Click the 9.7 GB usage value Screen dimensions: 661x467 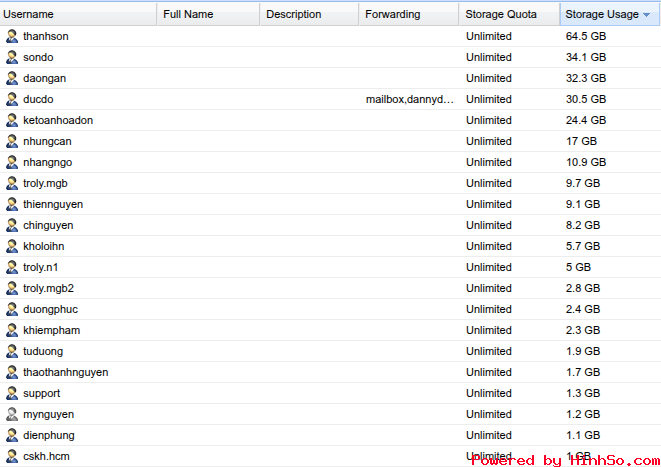(x=583, y=183)
